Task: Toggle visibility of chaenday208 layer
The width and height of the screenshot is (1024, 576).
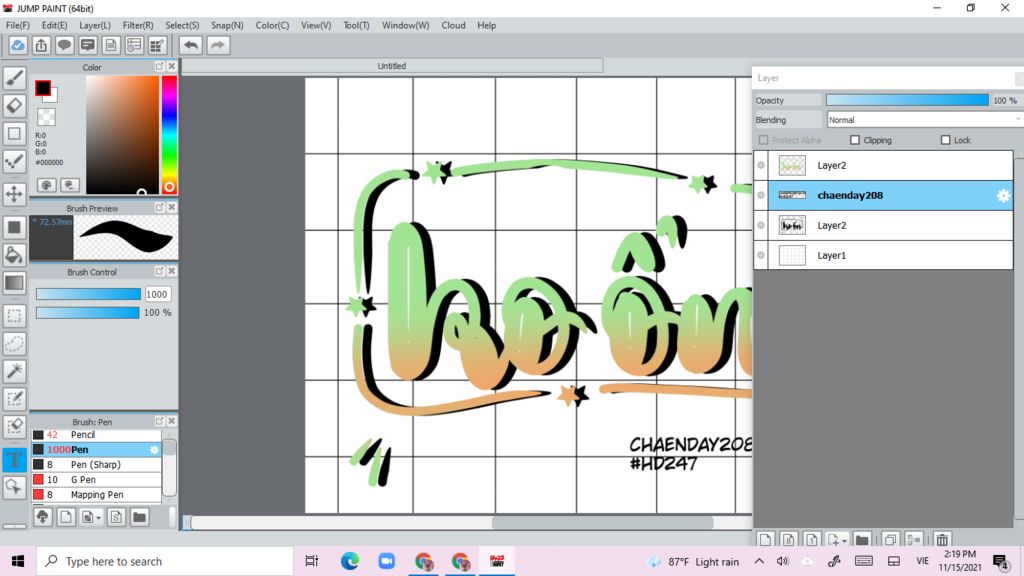Action: [x=761, y=195]
